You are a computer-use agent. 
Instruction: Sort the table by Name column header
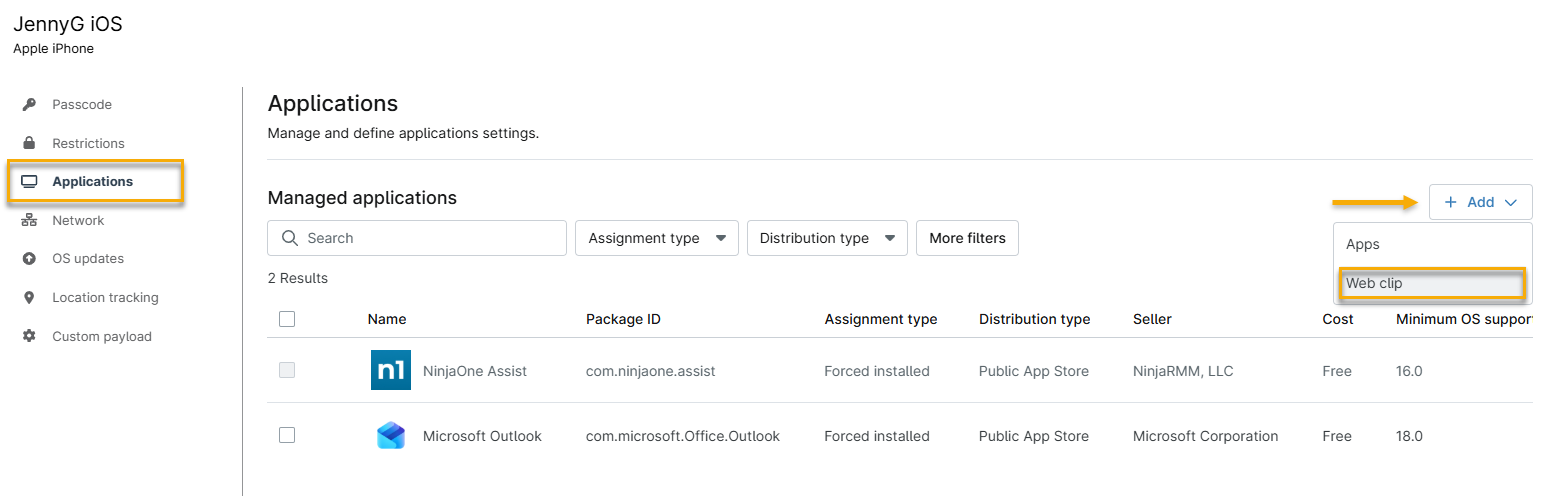coord(387,319)
